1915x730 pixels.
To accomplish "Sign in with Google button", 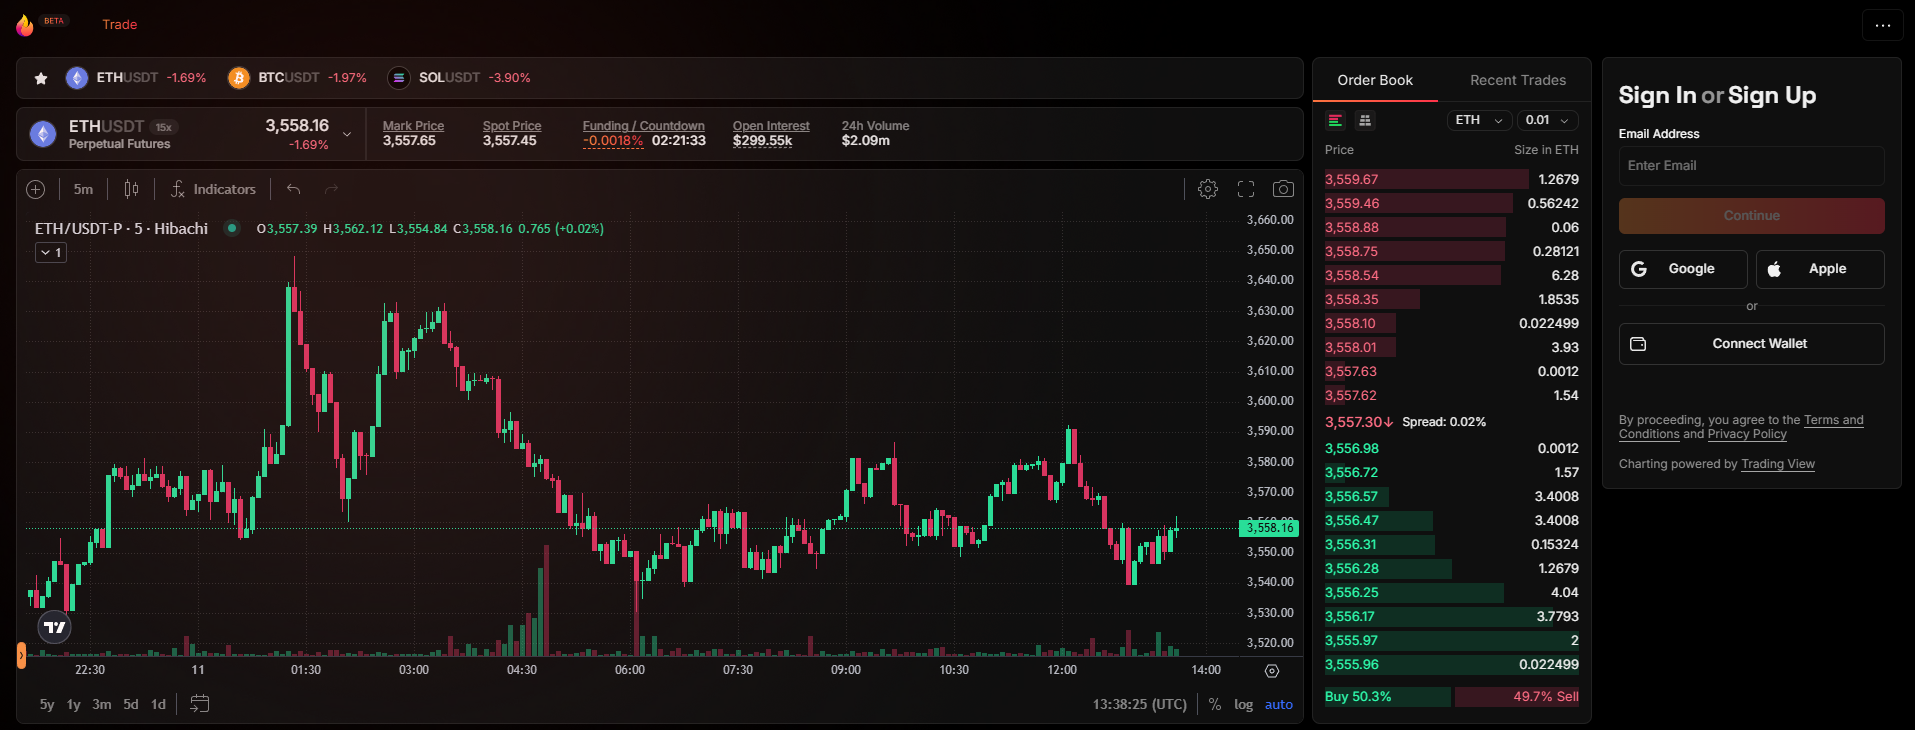I will click(1683, 269).
